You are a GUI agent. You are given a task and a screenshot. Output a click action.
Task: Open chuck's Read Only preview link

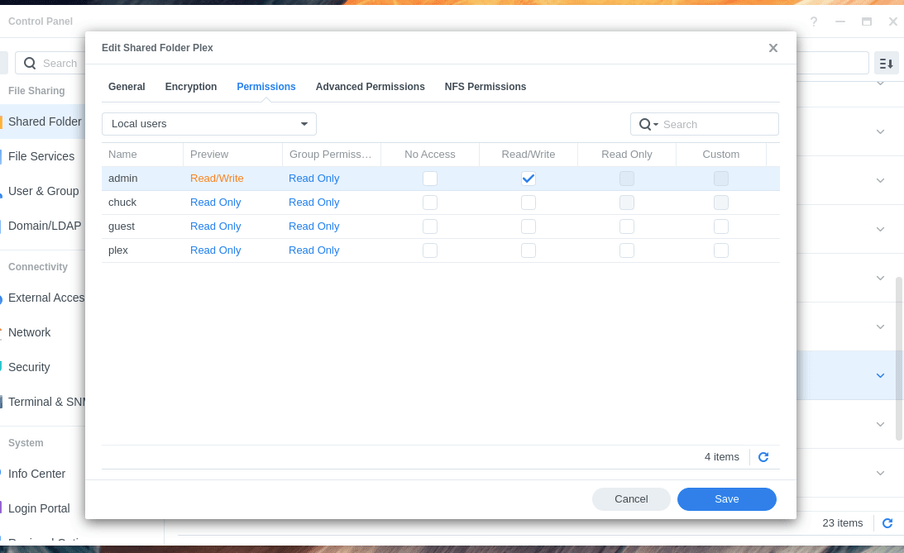(x=216, y=202)
